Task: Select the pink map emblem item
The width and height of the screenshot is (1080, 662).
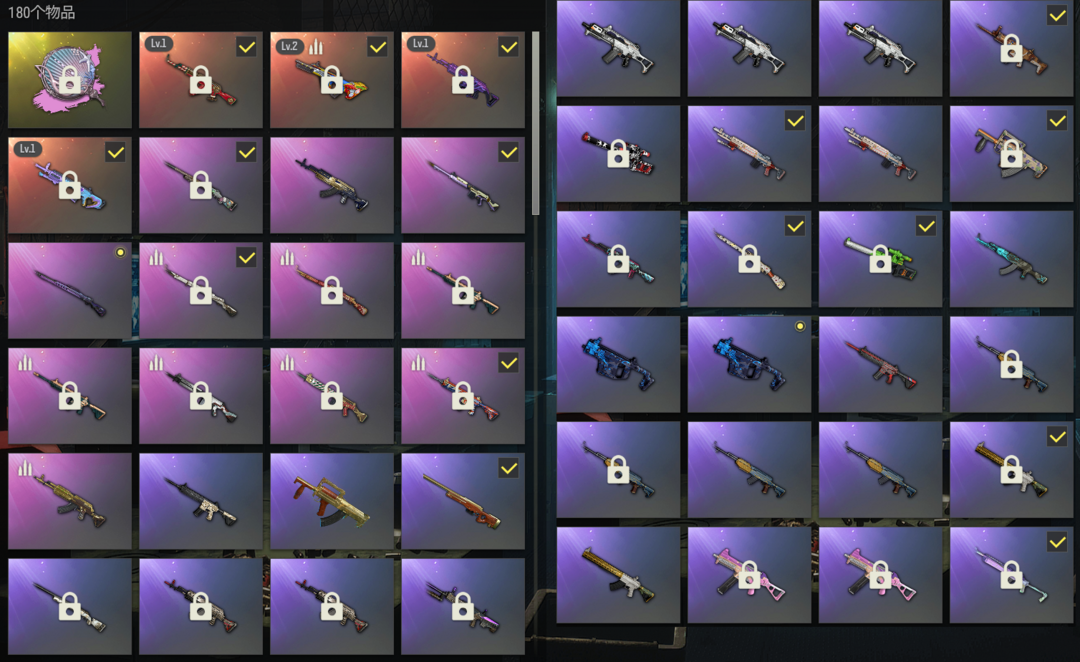Action: pyautogui.click(x=70, y=80)
